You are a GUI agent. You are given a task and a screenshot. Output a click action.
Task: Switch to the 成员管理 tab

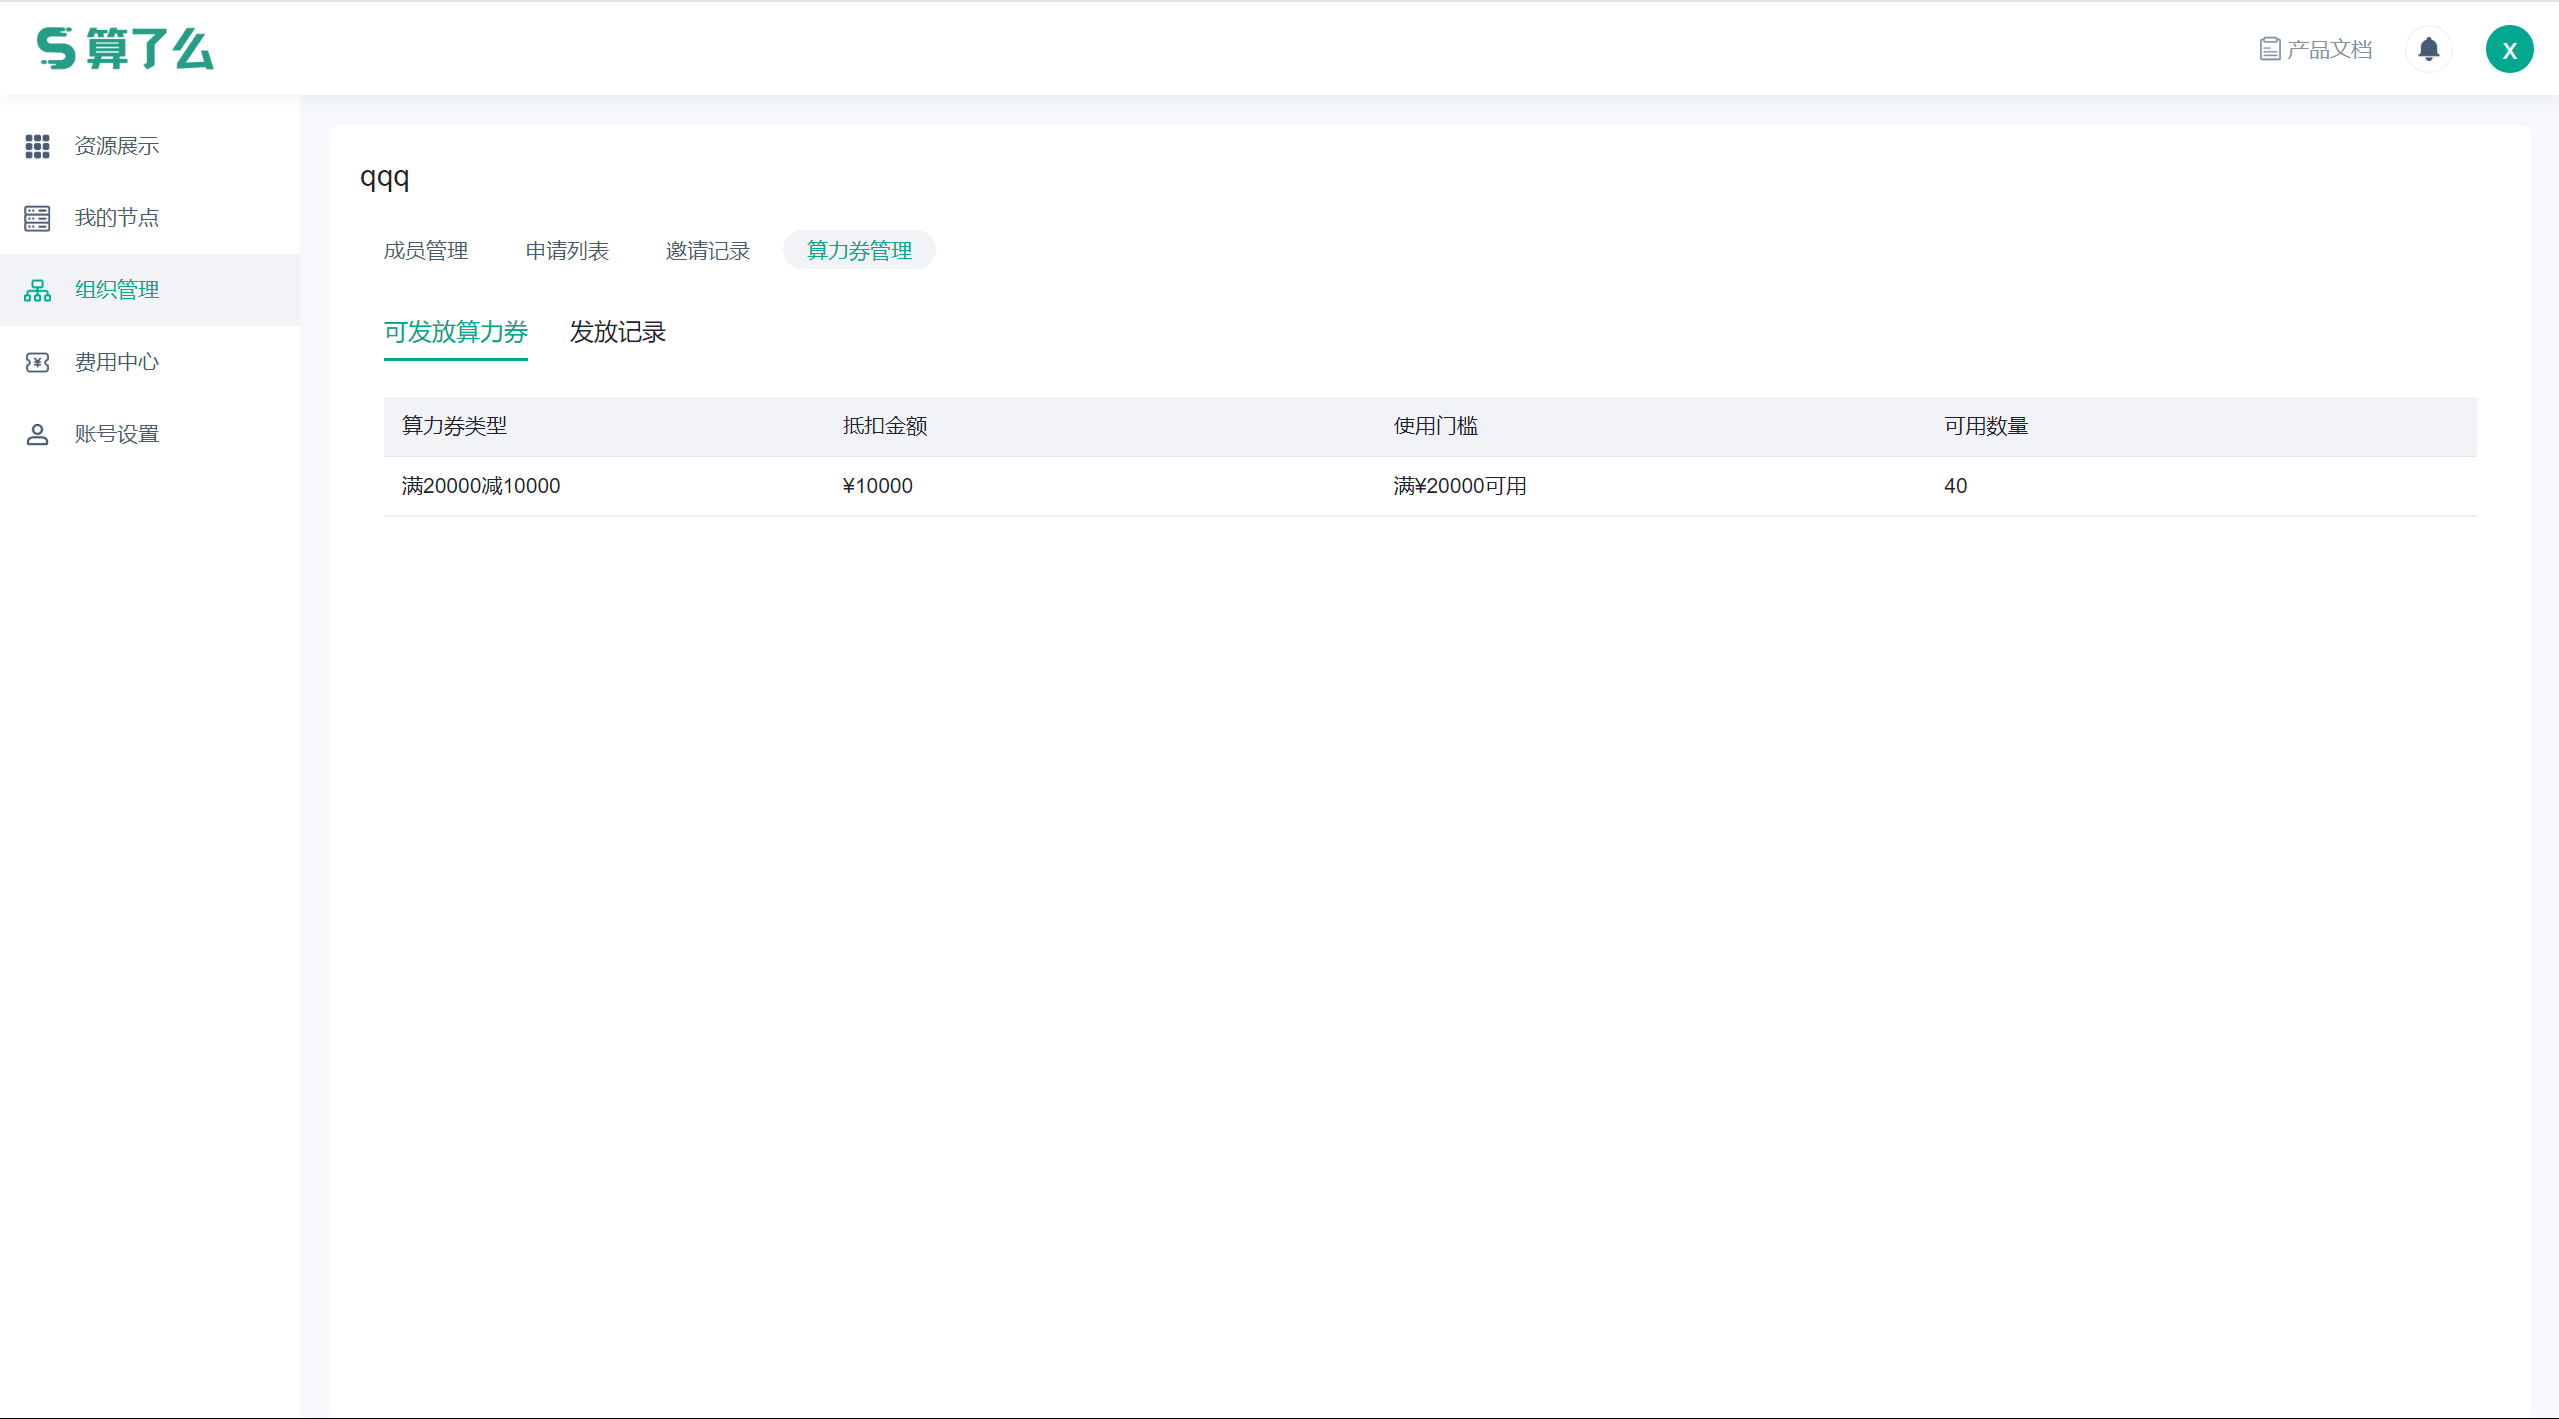pyautogui.click(x=426, y=250)
